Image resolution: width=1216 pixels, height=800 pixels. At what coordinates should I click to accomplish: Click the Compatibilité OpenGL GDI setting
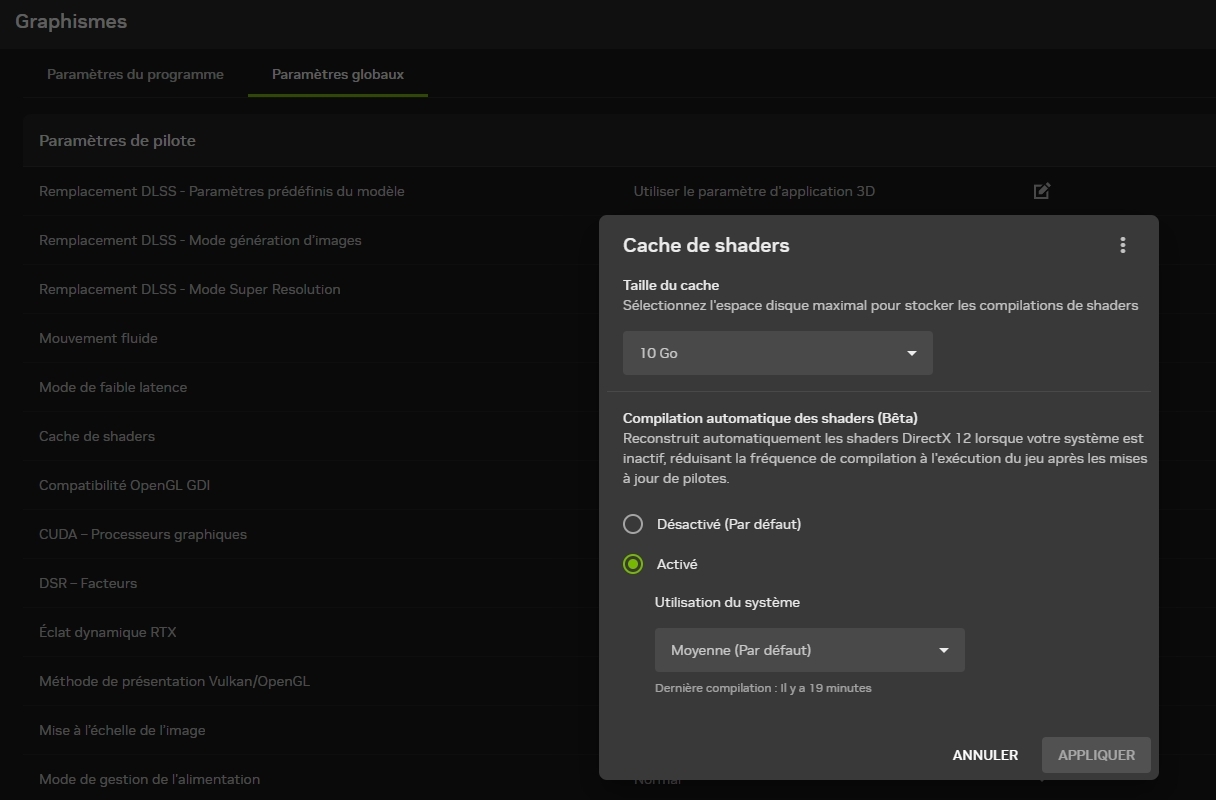(124, 485)
